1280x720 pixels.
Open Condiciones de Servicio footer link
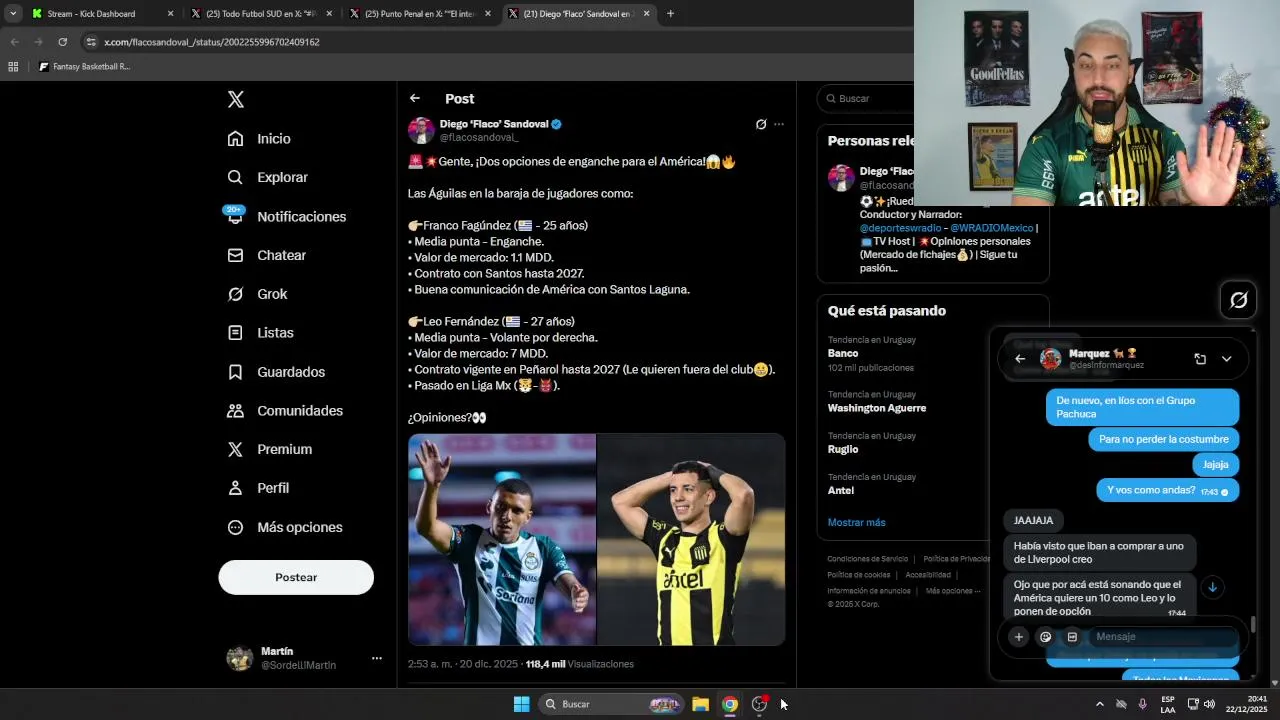point(867,559)
